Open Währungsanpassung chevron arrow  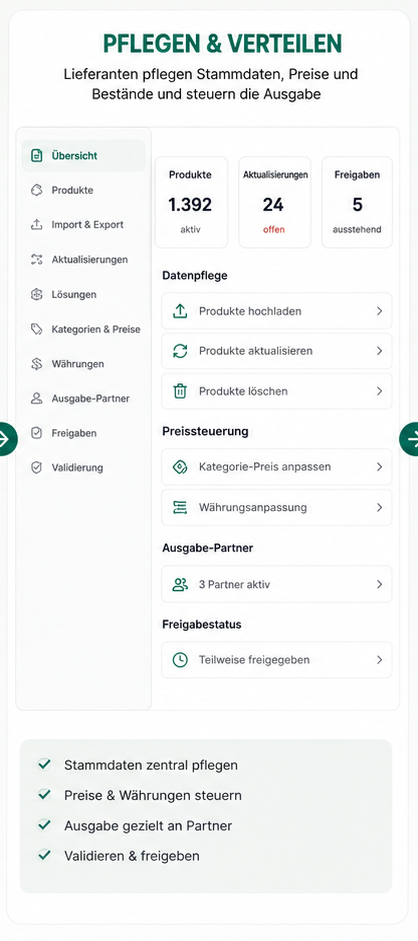(x=379, y=508)
